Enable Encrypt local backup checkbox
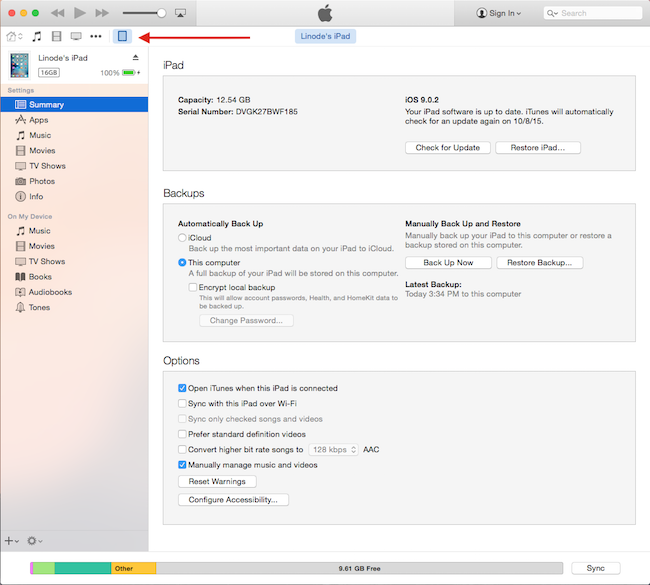Viewport: 650px width, 585px height. (x=192, y=287)
